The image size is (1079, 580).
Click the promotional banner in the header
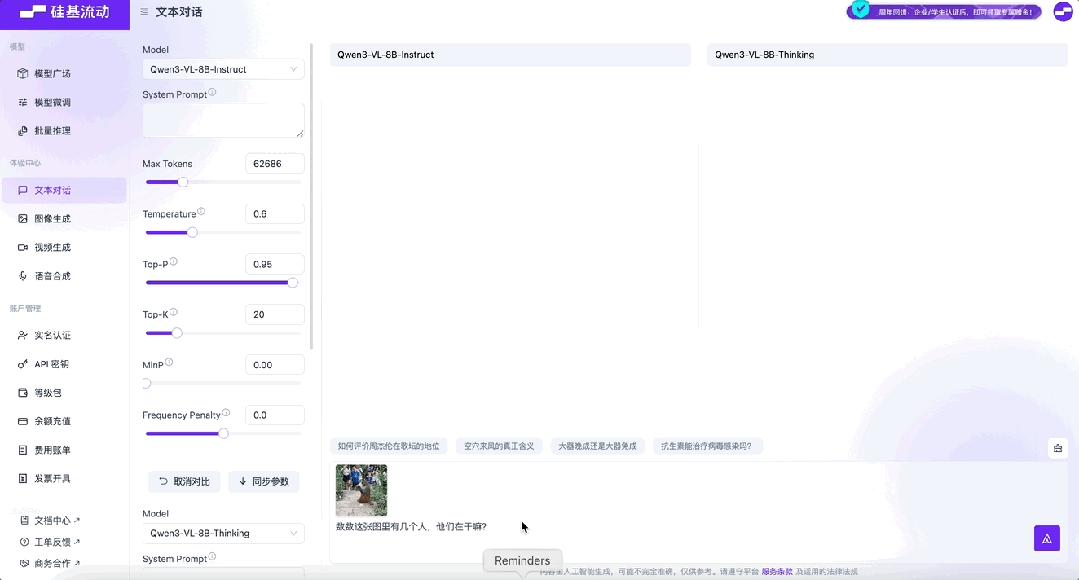pos(944,12)
